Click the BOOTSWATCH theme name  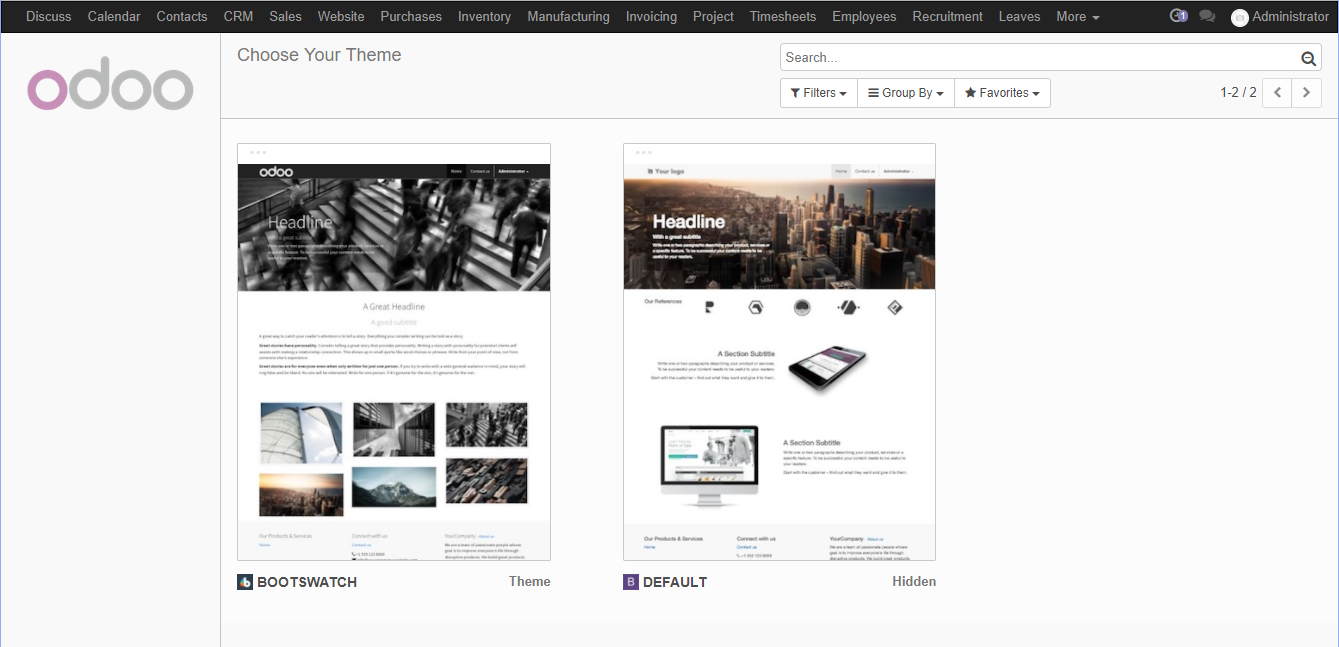(x=307, y=582)
